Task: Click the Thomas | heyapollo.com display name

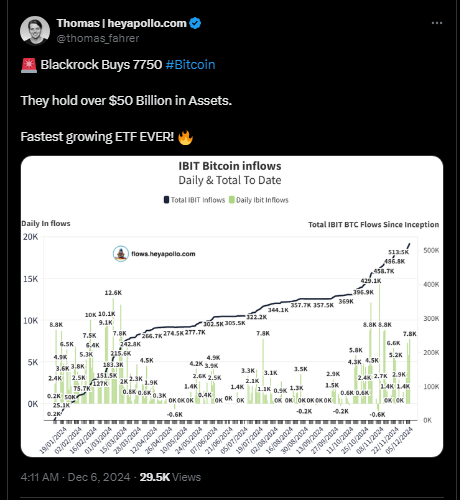Action: tap(121, 23)
